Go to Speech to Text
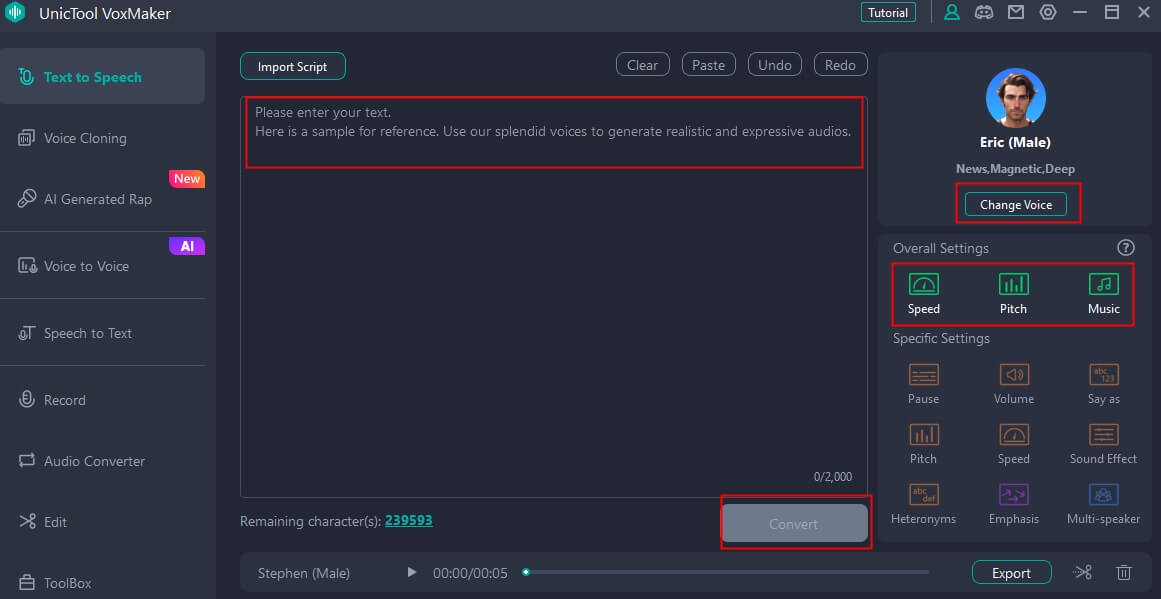 click(x=87, y=333)
